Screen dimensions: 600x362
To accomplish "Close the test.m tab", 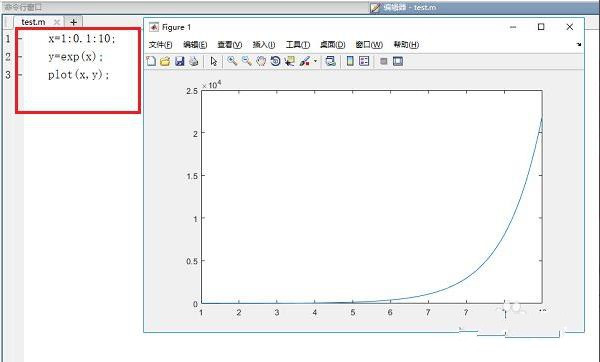I will [57, 22].
